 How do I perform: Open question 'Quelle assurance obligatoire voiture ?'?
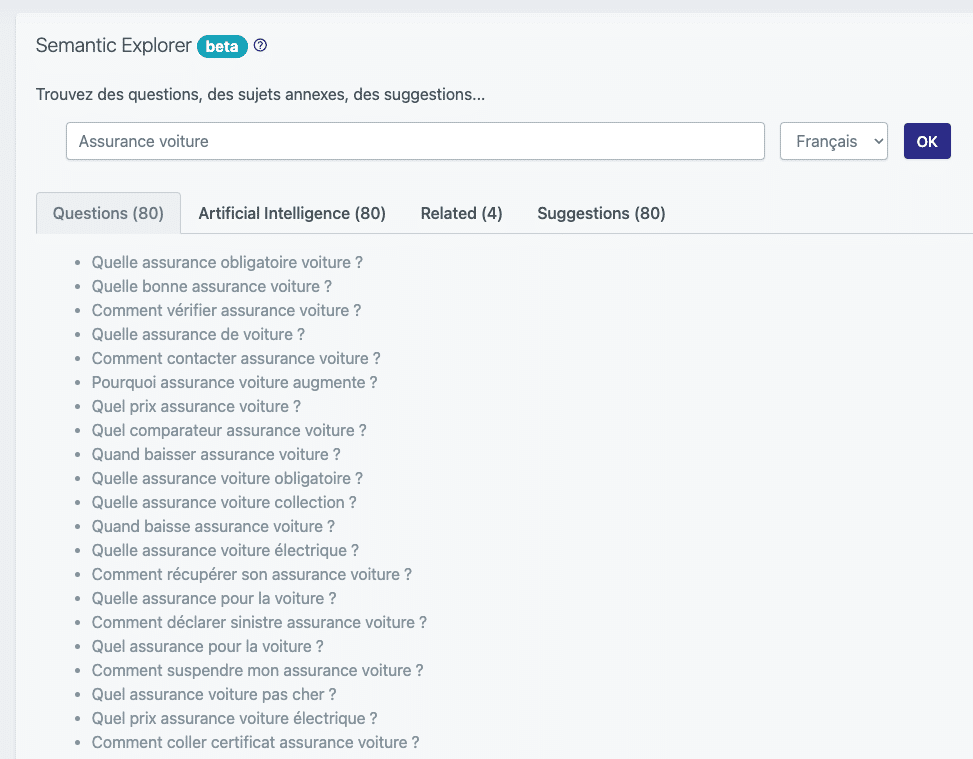(227, 262)
